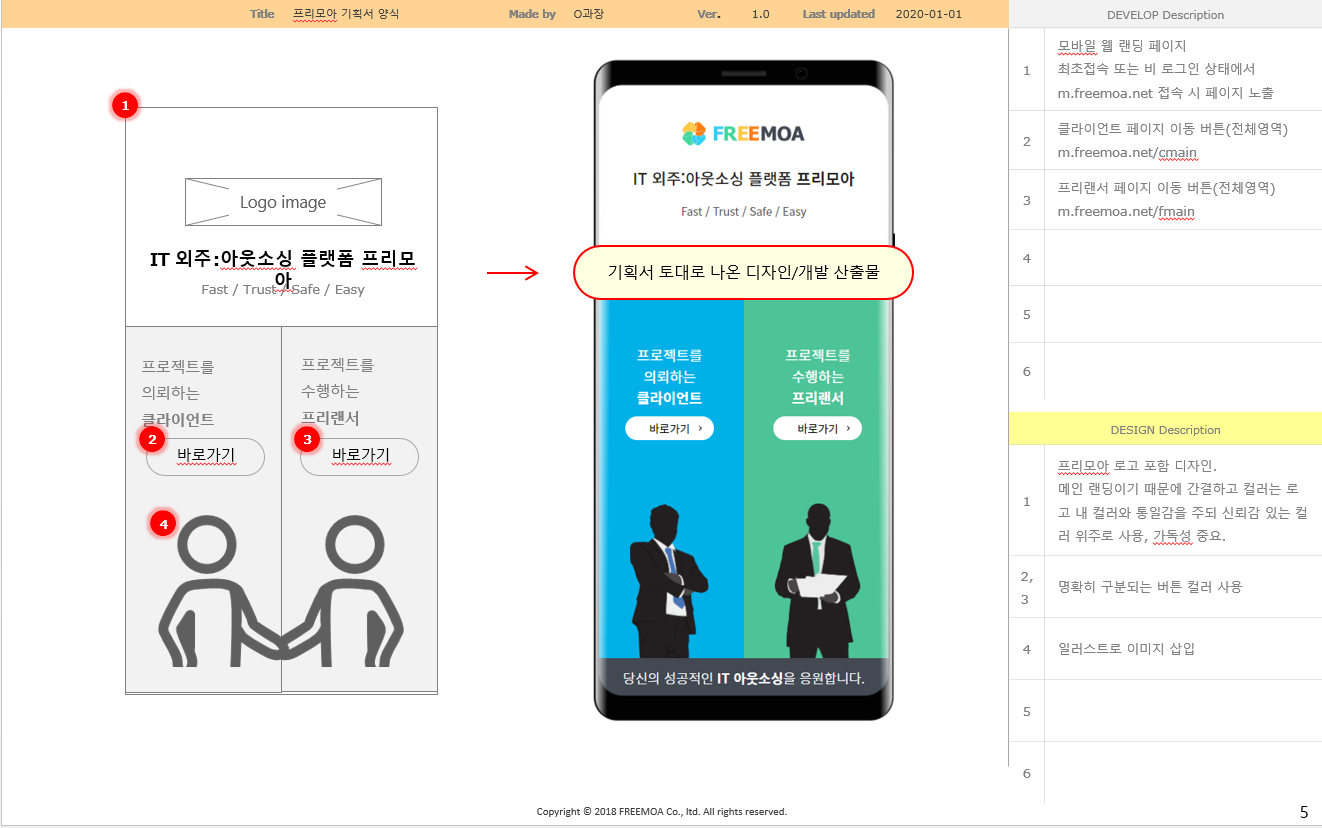The height and width of the screenshot is (828, 1322).
Task: Click the Made by label in the header
Action: click(532, 14)
